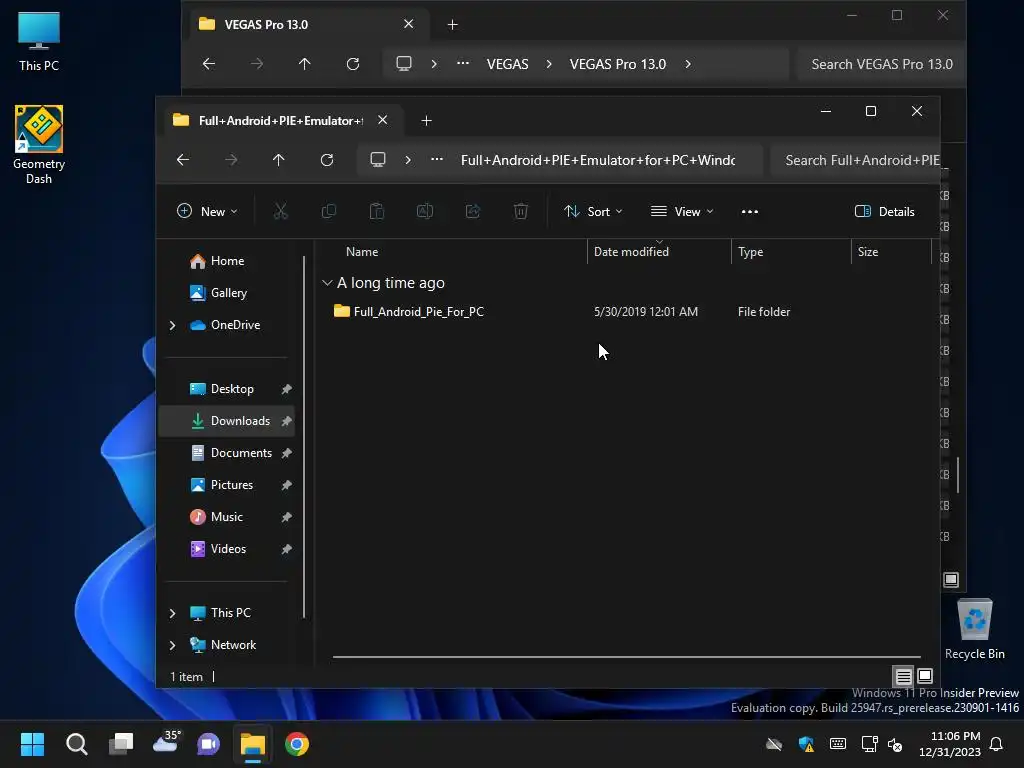1024x768 pixels.
Task: Open Home in navigation pane
Action: (x=227, y=261)
